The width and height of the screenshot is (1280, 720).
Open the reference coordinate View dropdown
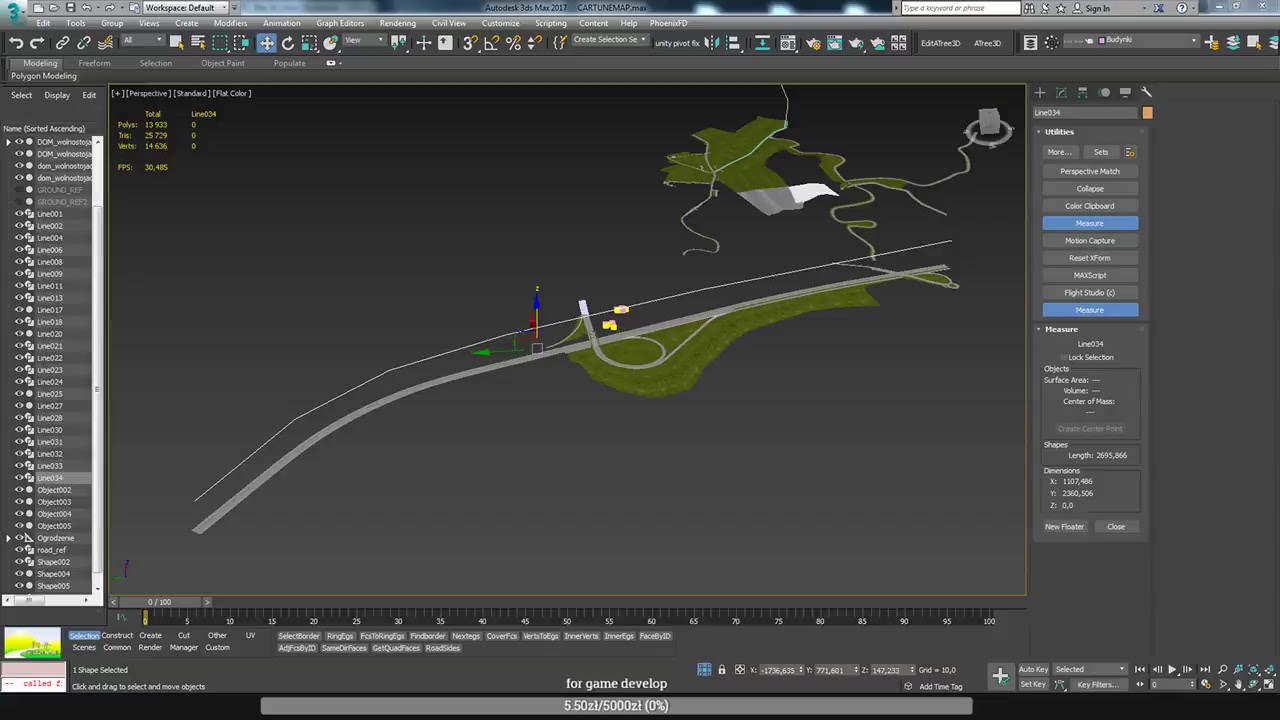(364, 41)
